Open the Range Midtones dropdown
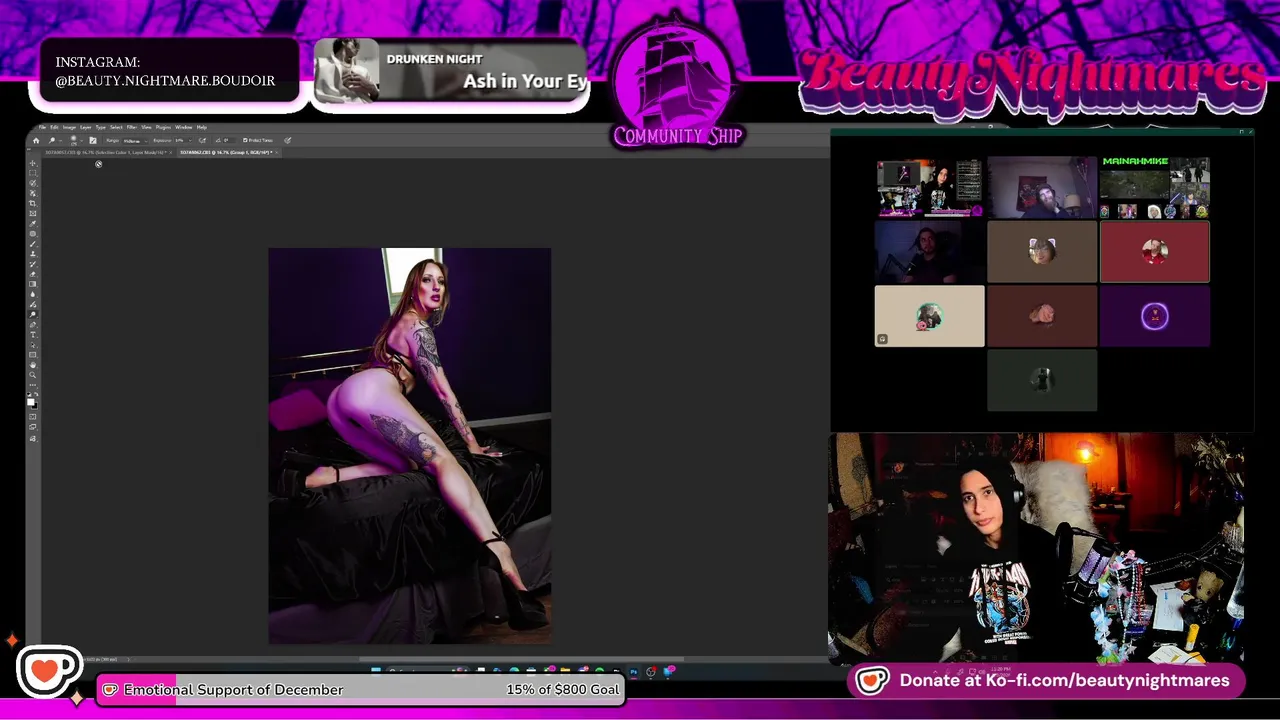 [x=134, y=141]
